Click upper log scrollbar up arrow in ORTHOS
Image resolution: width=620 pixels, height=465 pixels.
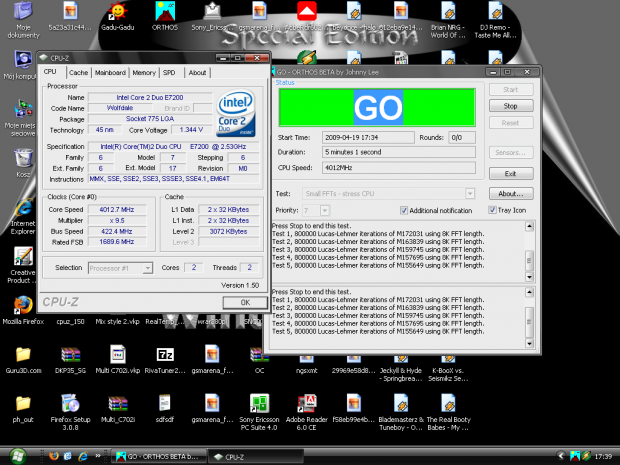(529, 227)
